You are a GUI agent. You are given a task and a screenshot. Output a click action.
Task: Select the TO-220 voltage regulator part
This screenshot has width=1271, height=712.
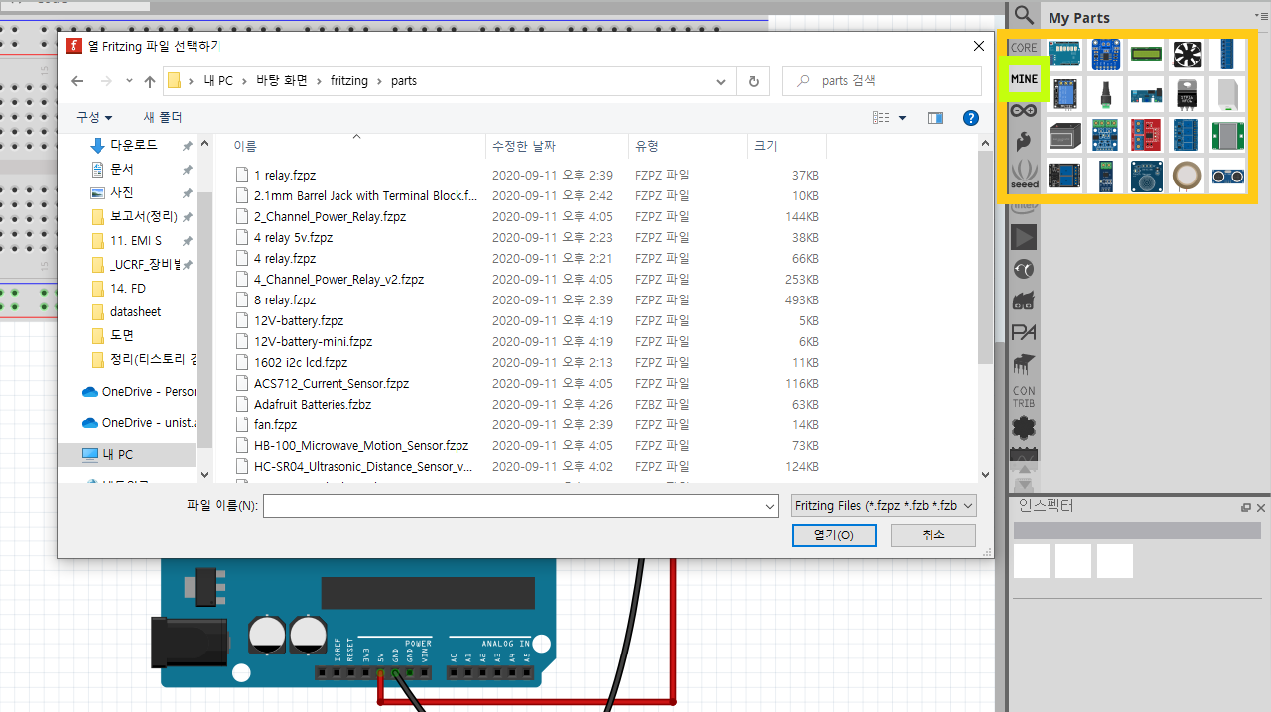coord(1188,95)
